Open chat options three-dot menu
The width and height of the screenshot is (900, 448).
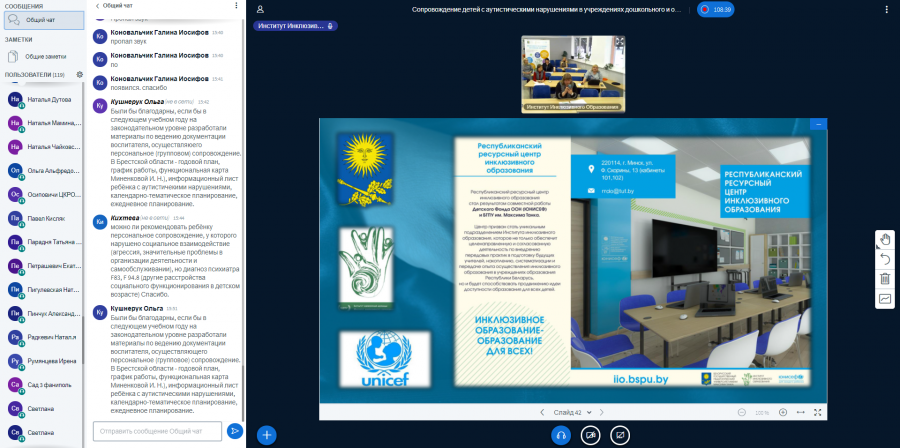236,5
